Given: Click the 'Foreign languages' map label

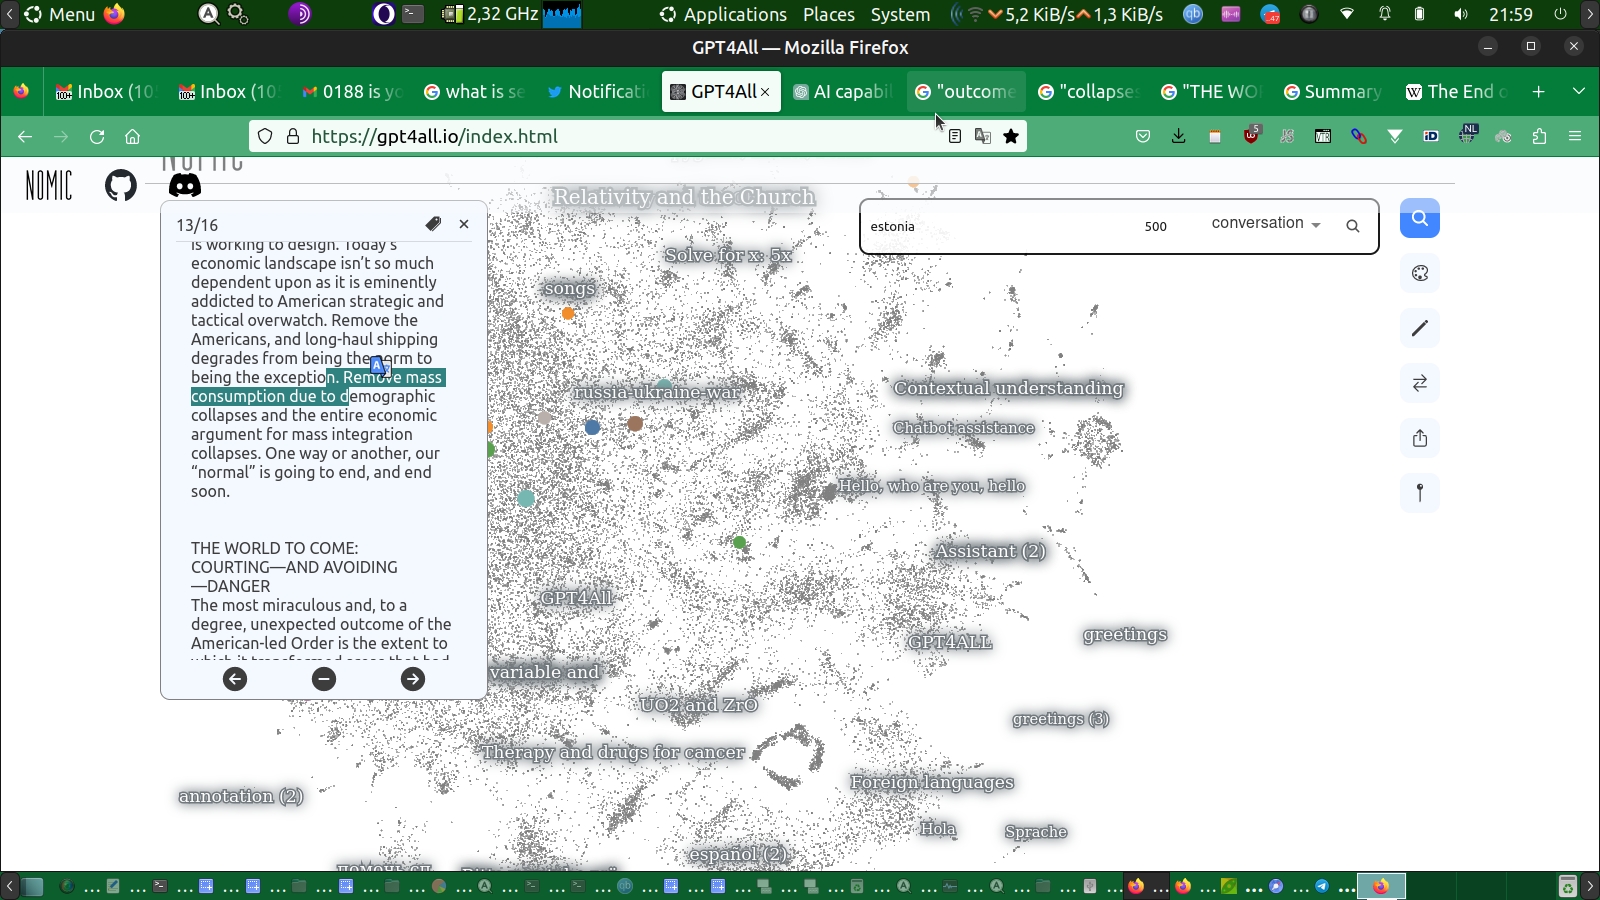Looking at the screenshot, I should coord(932,782).
